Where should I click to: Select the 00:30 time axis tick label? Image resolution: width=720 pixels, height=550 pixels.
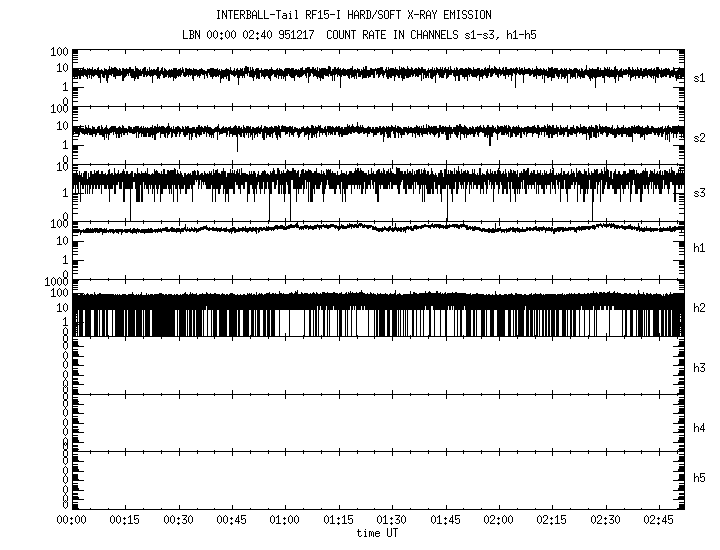(178, 521)
